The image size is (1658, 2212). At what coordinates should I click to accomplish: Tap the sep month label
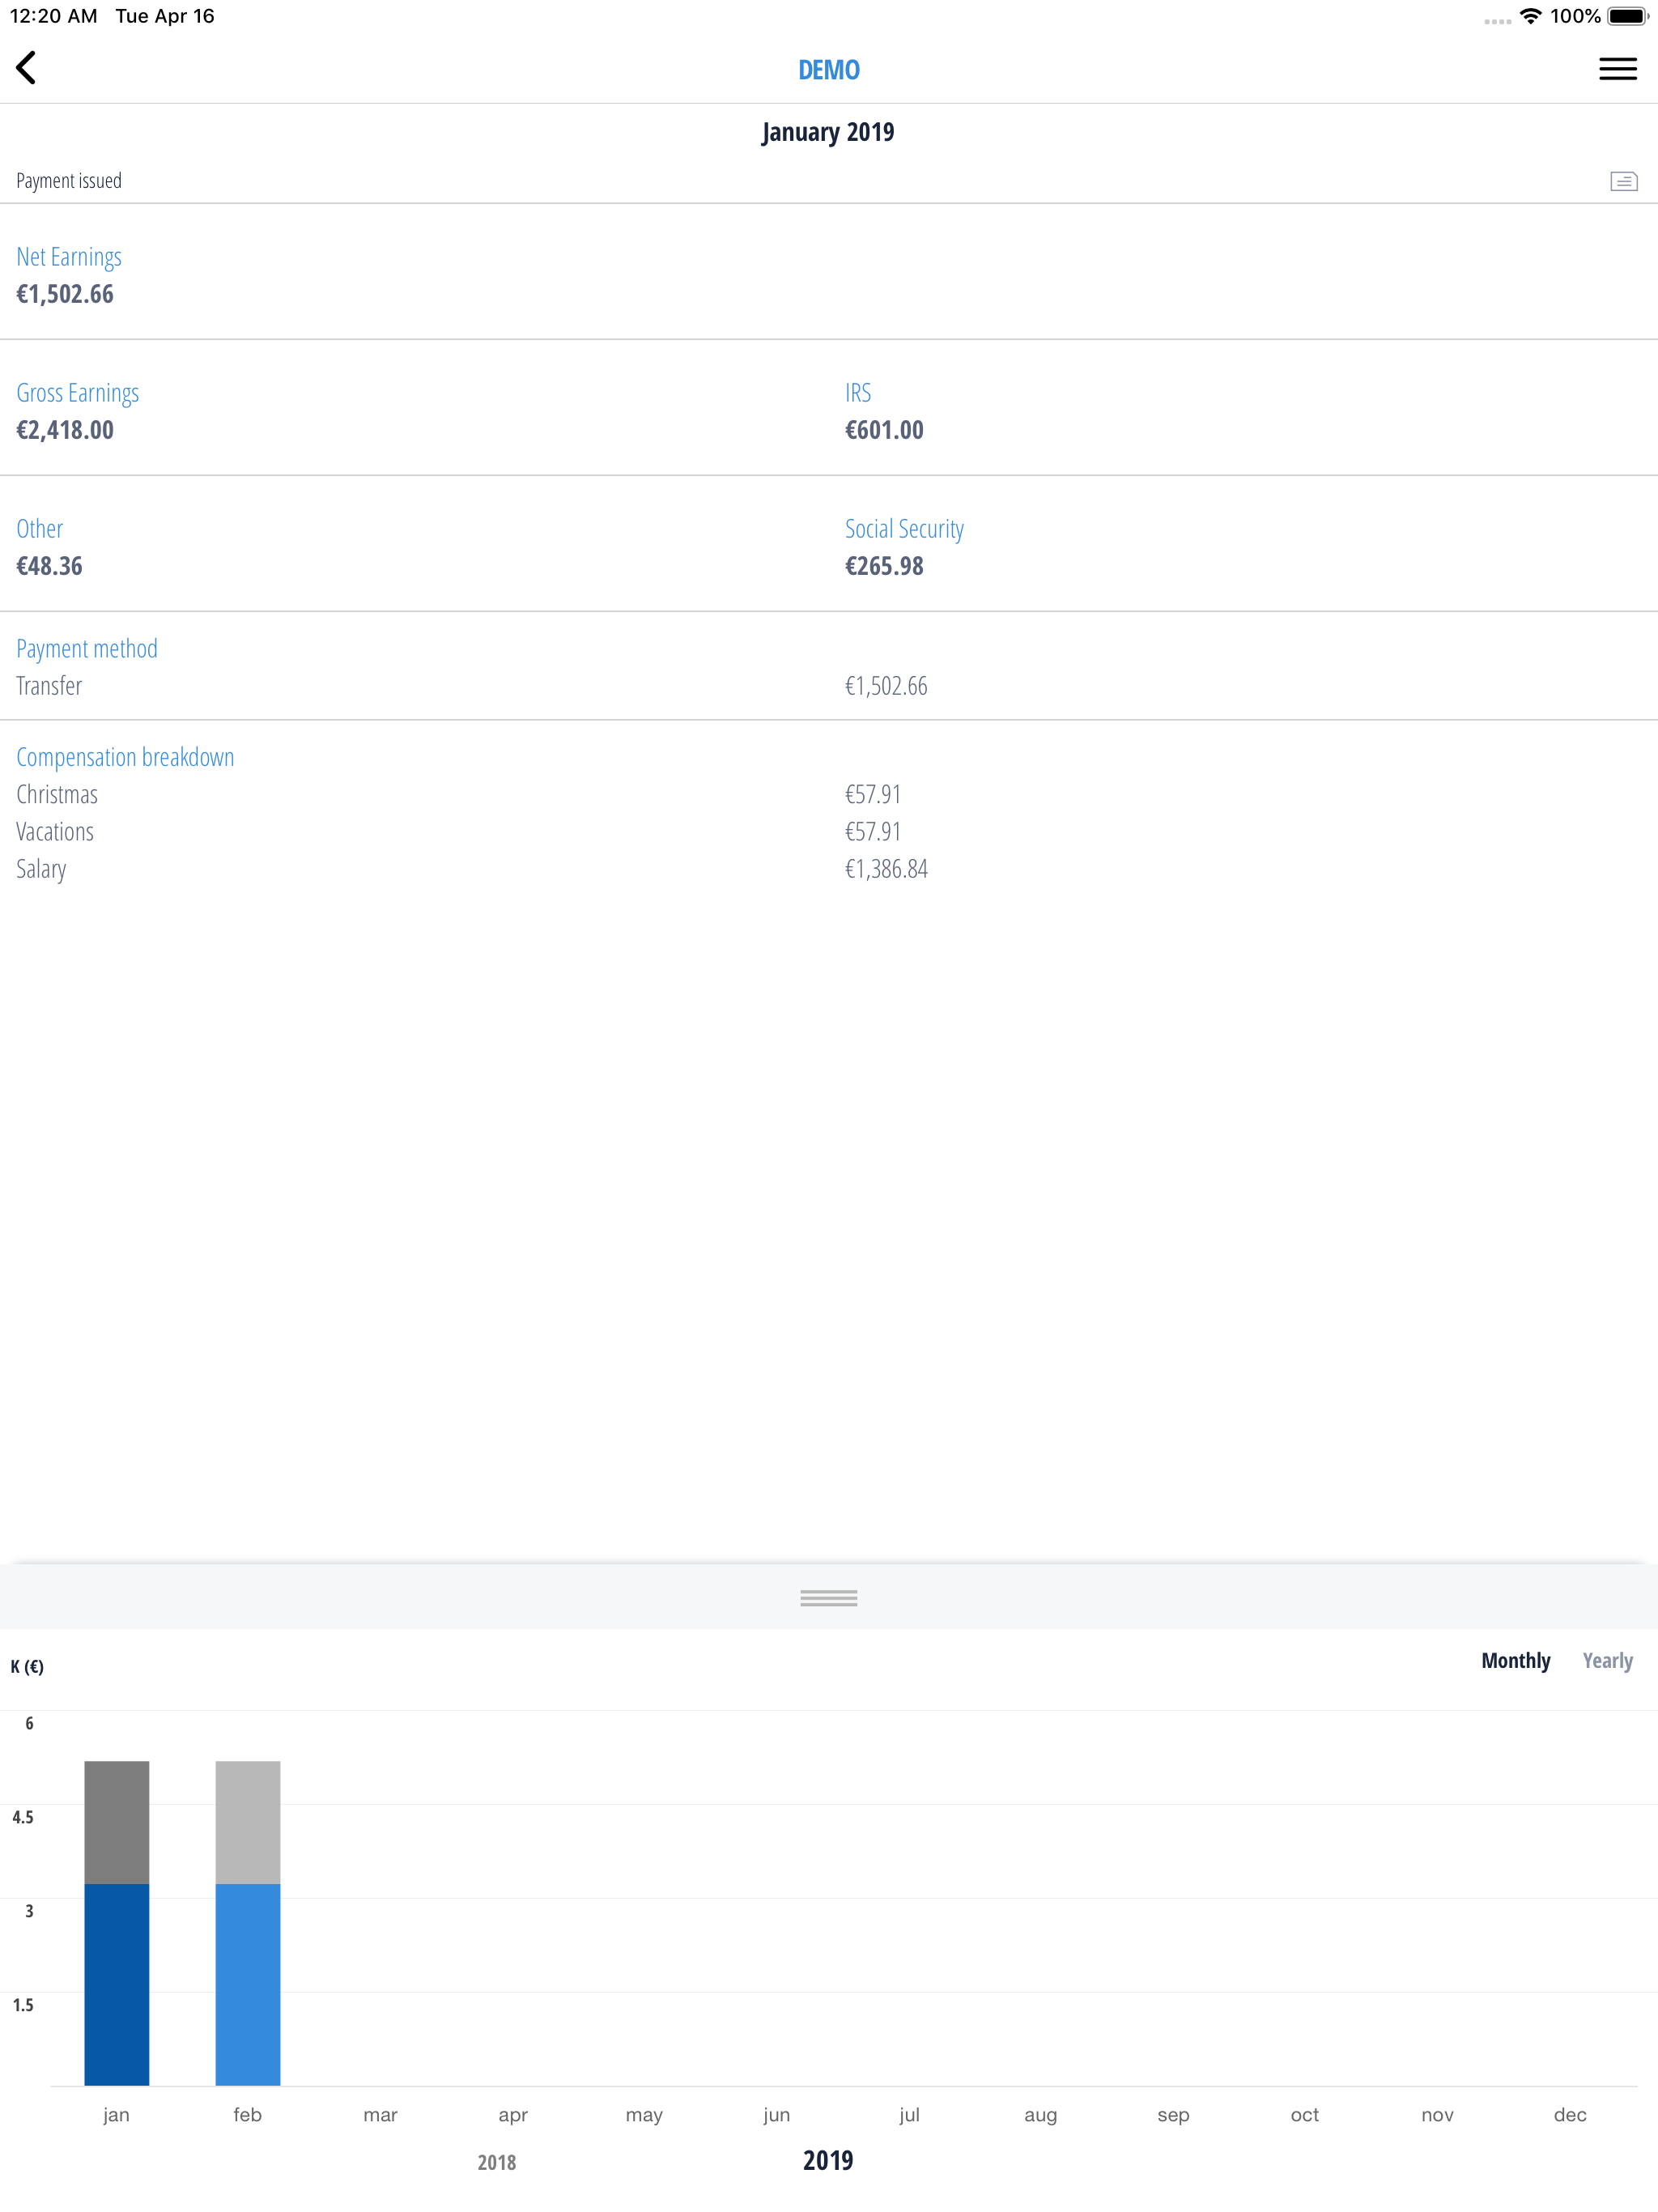click(x=1173, y=2116)
